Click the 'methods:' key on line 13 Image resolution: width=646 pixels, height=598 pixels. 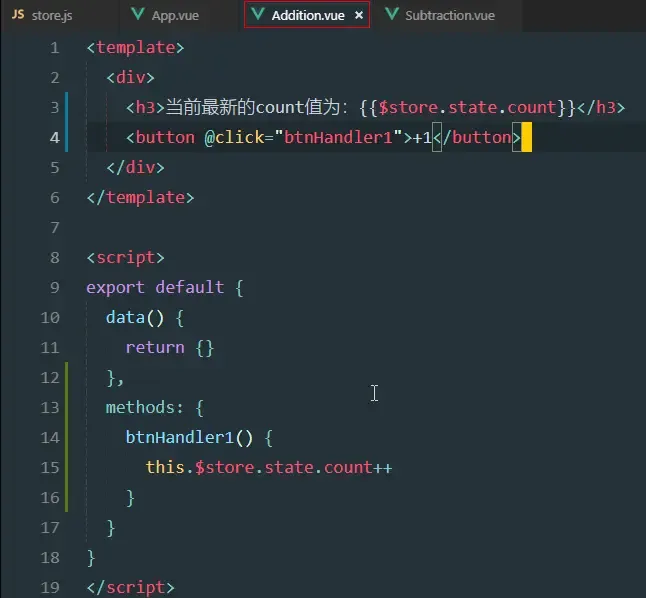[145, 407]
